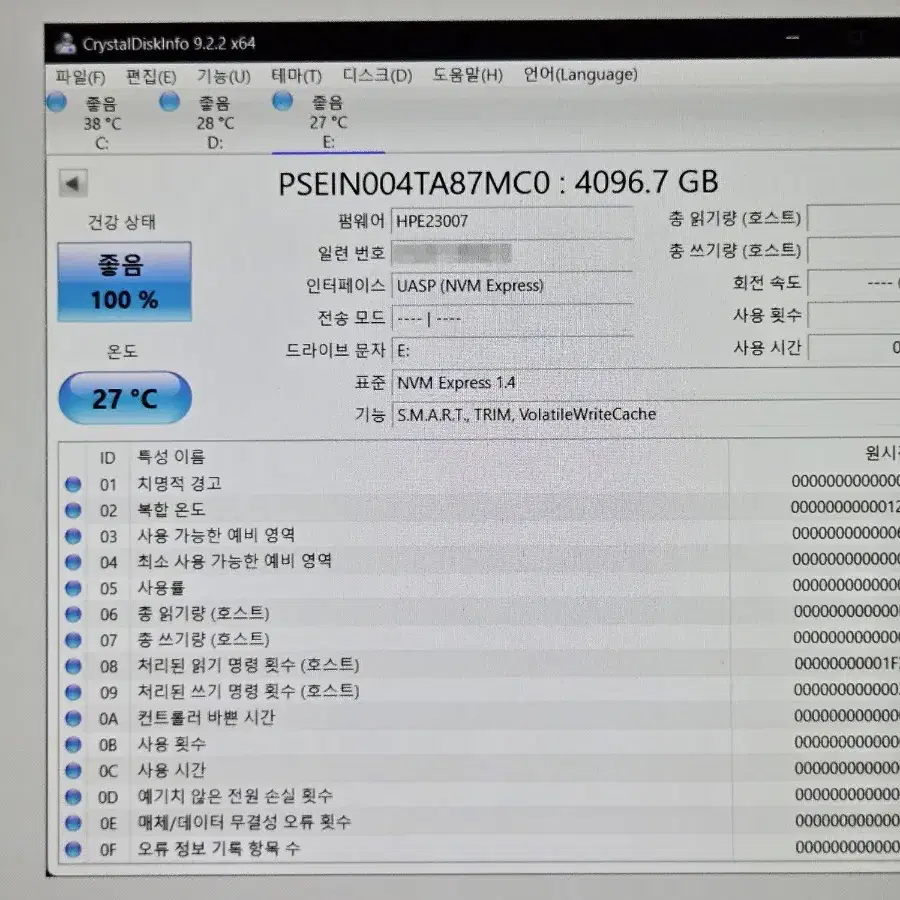The height and width of the screenshot is (900, 900).
Task: Select the attribute name 오류 정보 기록 항목 수
Action: 219,848
